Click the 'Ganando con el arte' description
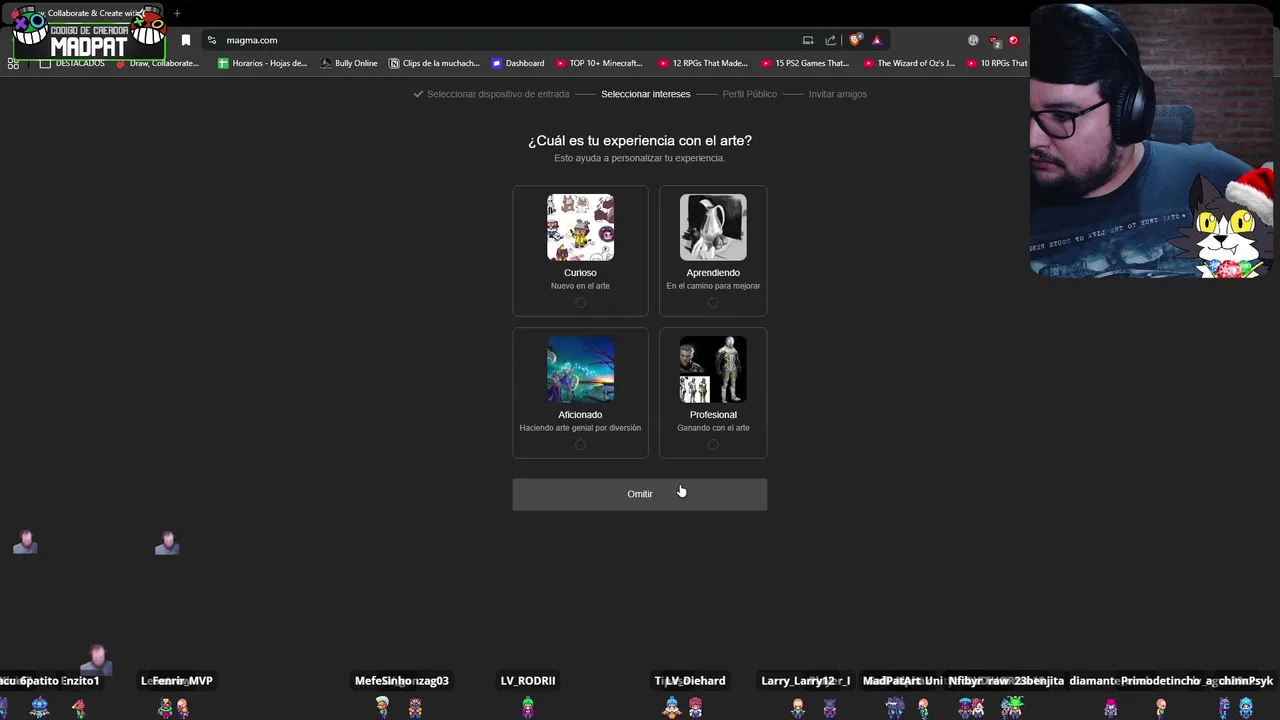This screenshot has height=720, width=1280. (x=713, y=428)
